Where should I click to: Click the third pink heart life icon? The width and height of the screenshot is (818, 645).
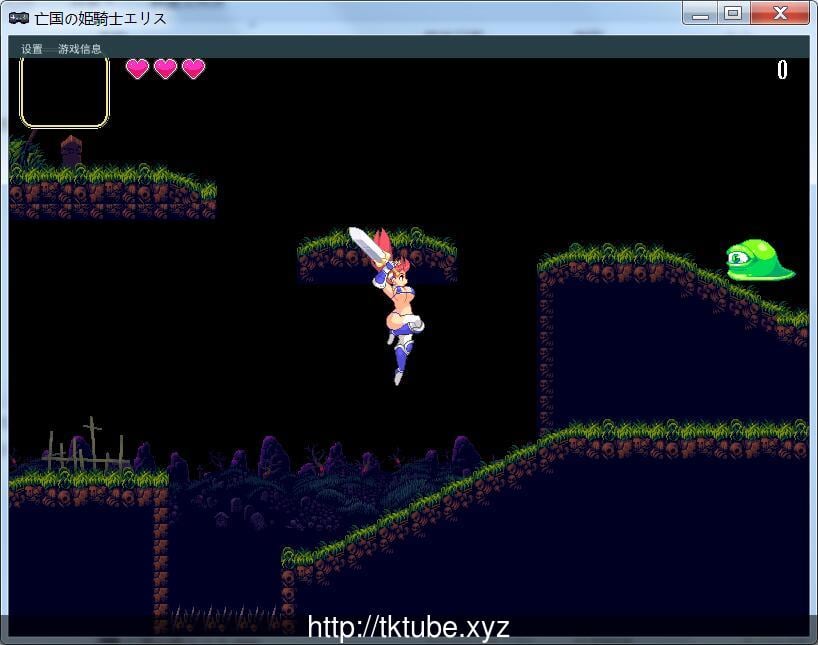click(193, 69)
